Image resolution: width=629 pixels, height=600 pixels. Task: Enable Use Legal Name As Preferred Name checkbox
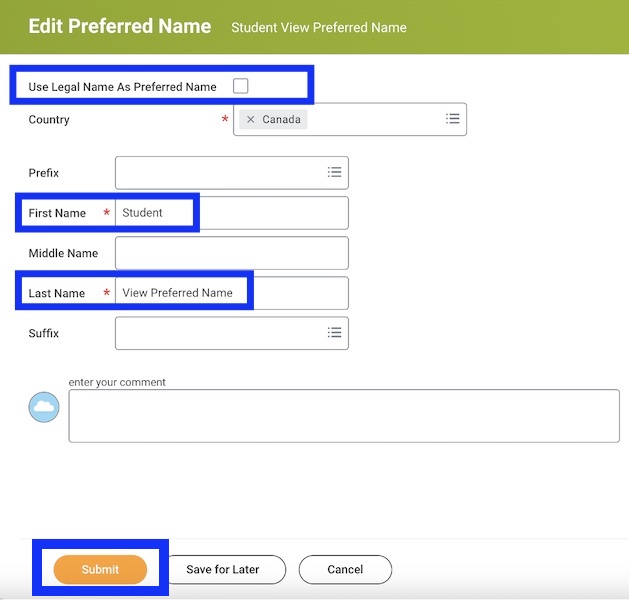[240, 86]
